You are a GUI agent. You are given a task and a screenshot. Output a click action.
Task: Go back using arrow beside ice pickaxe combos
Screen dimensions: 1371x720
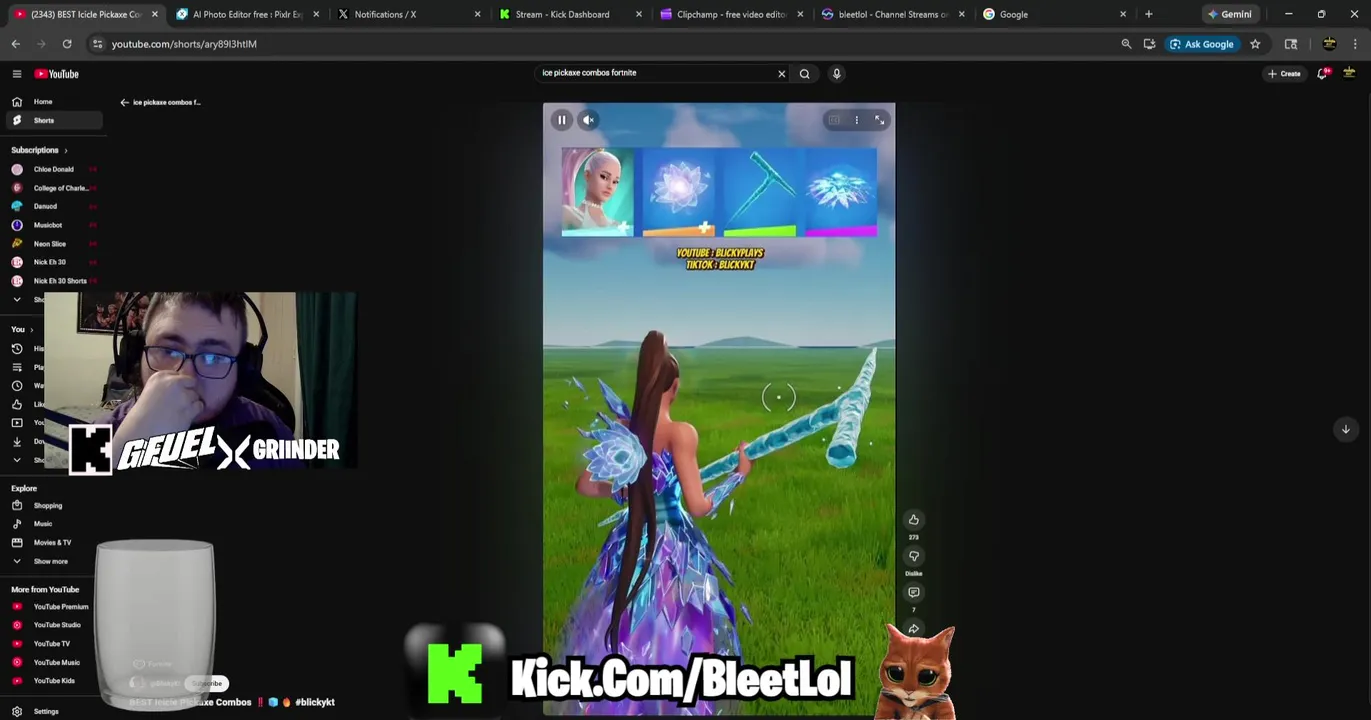(x=124, y=102)
